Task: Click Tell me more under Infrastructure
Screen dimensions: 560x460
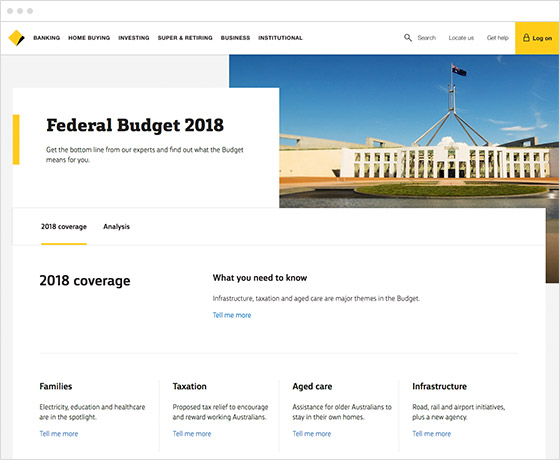Action: click(431, 434)
